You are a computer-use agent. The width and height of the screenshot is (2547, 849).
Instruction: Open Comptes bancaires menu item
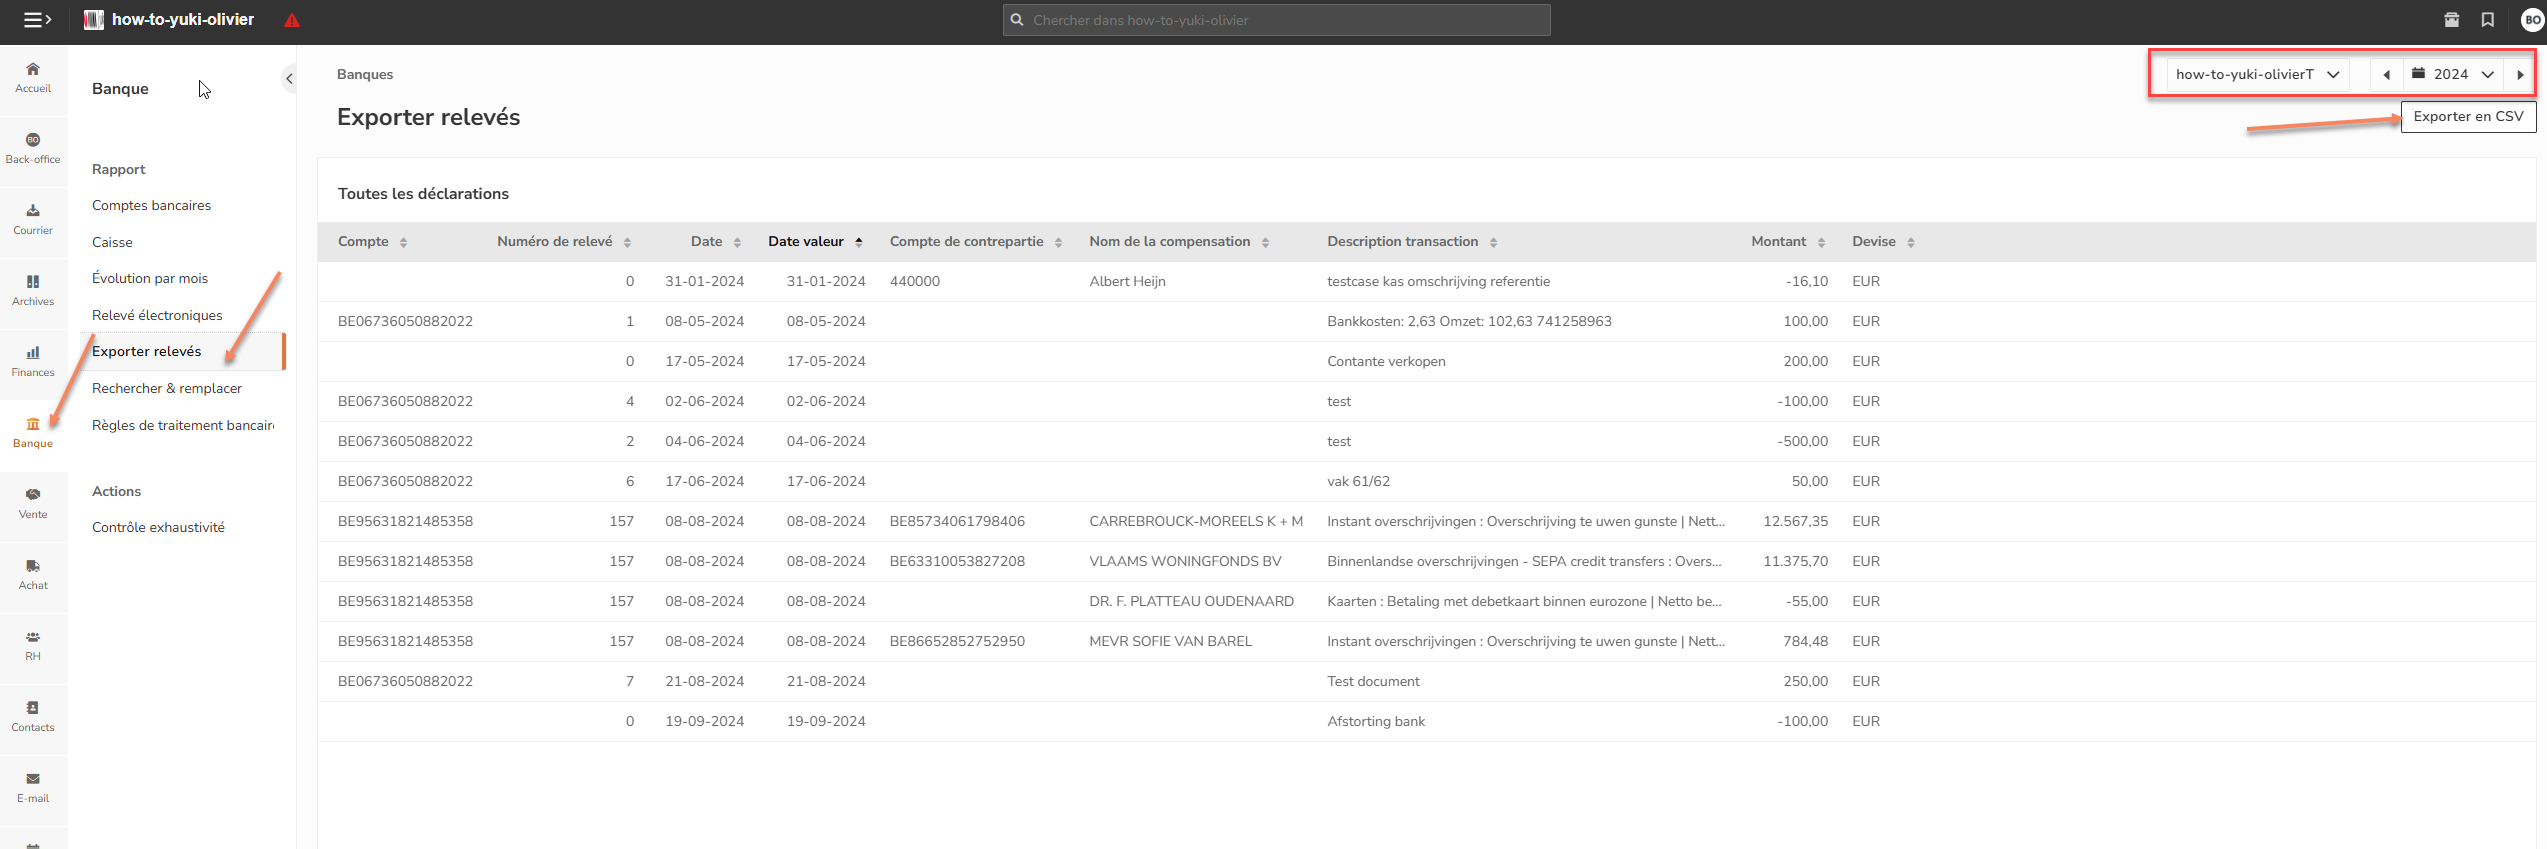coord(151,205)
